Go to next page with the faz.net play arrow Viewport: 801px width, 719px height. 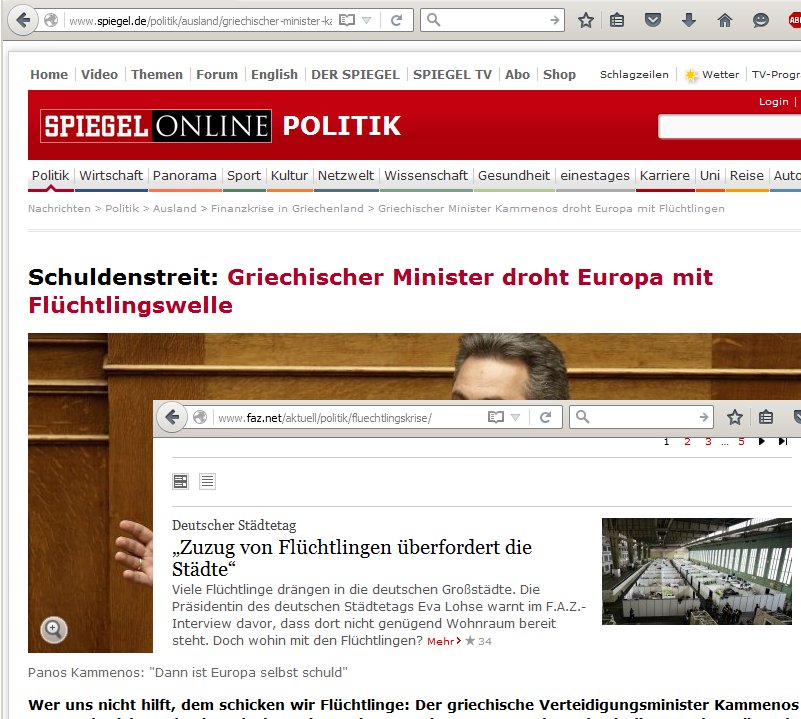coord(762,442)
